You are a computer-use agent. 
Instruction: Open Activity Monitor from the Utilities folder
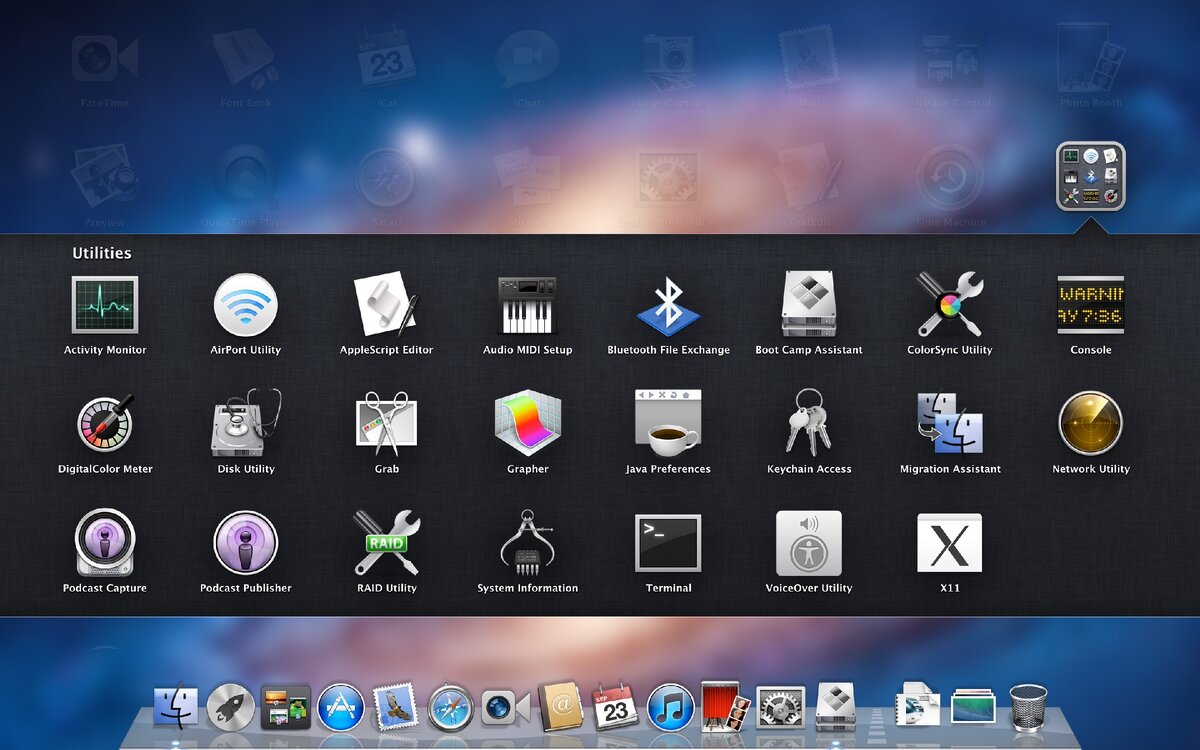105,305
